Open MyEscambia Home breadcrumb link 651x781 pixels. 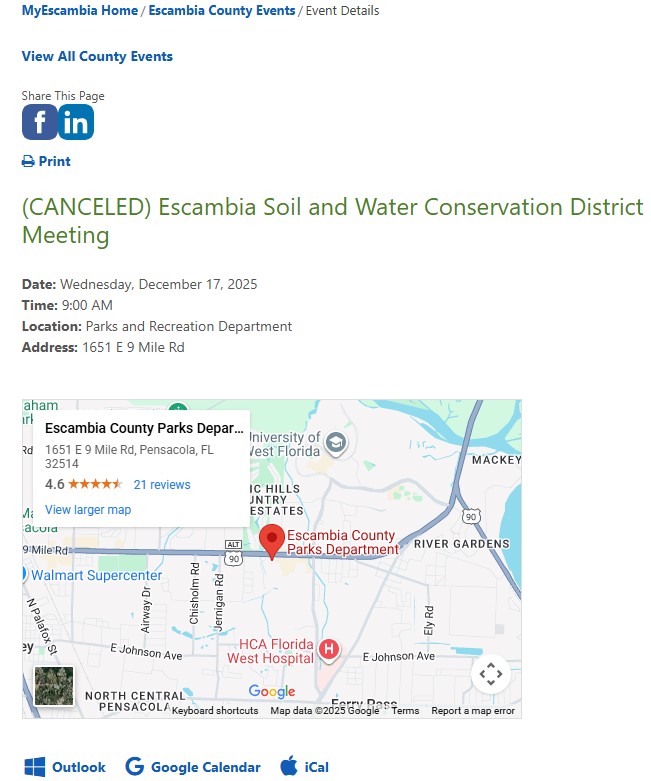coord(80,10)
